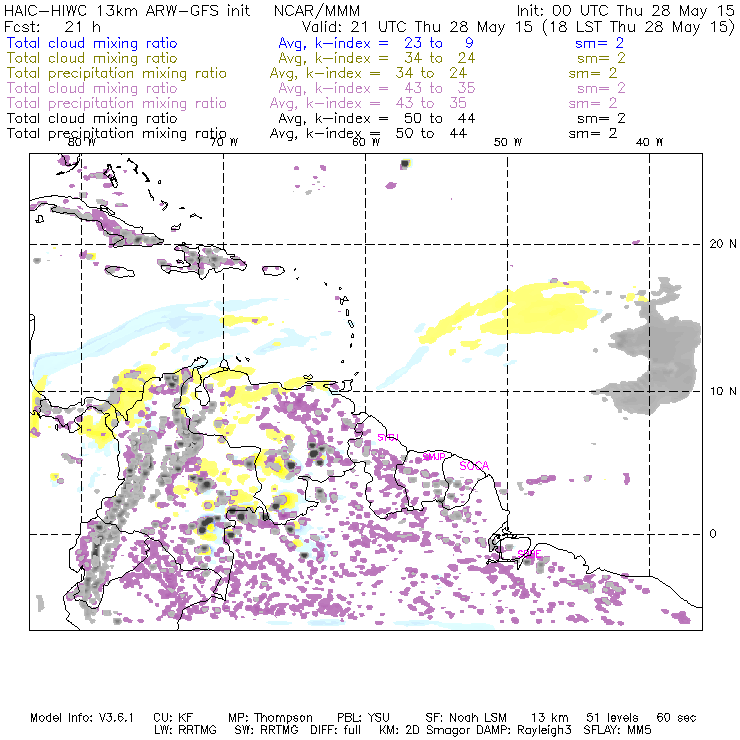Click "Model Info: V3.6.1" footer text
Viewport: 740px width, 740px height.
(x=82, y=718)
